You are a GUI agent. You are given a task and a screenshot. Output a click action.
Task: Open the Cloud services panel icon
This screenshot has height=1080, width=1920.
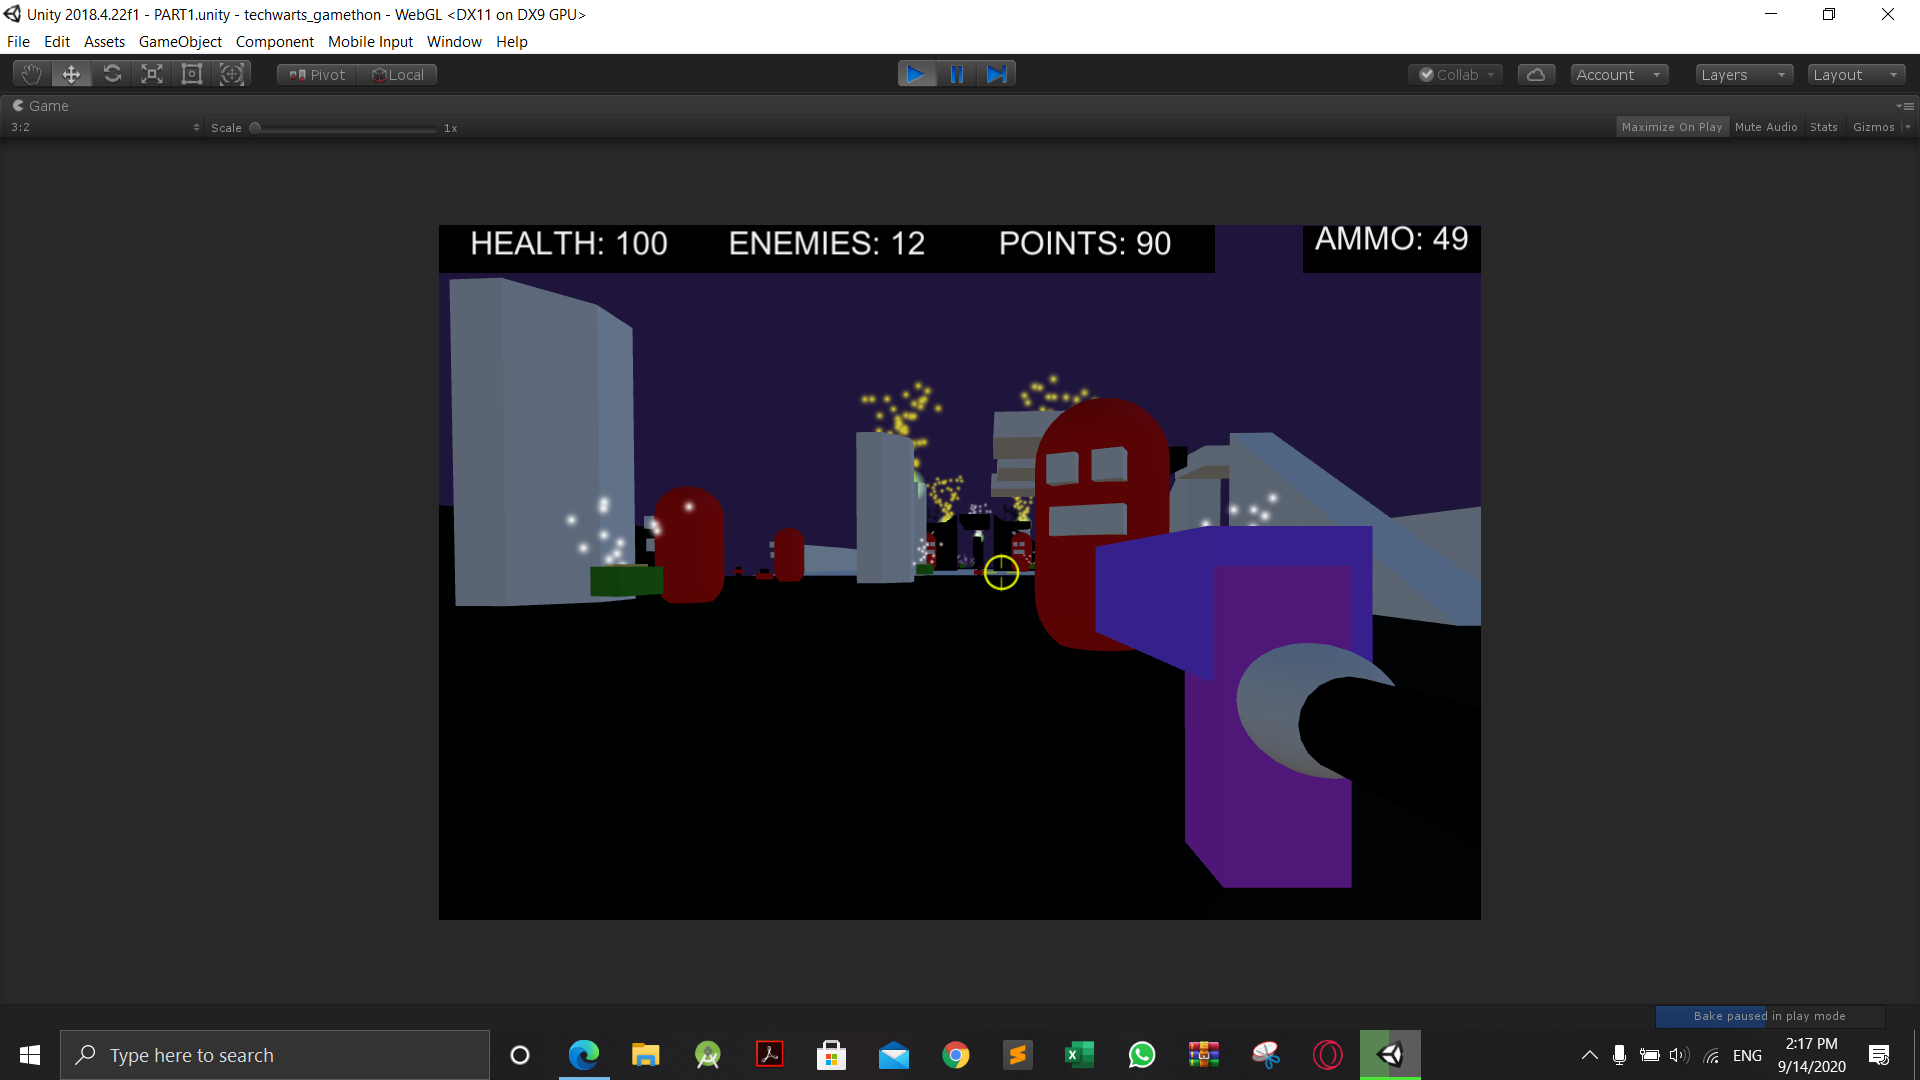1536,75
